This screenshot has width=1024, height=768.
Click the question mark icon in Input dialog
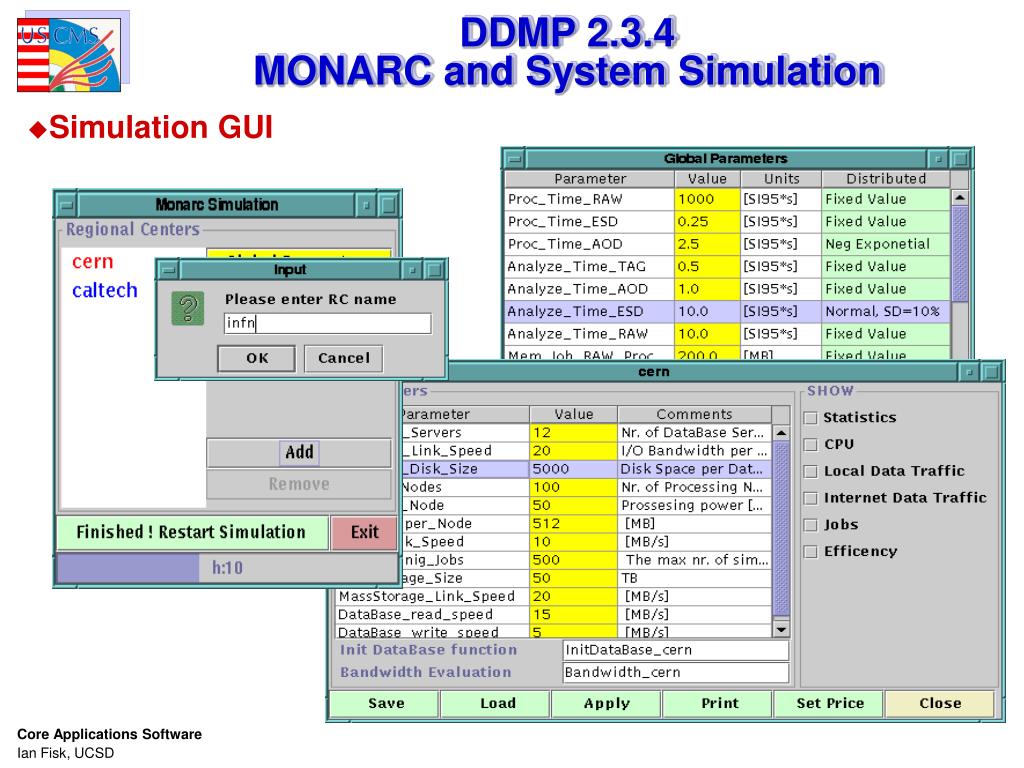pyautogui.click(x=188, y=308)
